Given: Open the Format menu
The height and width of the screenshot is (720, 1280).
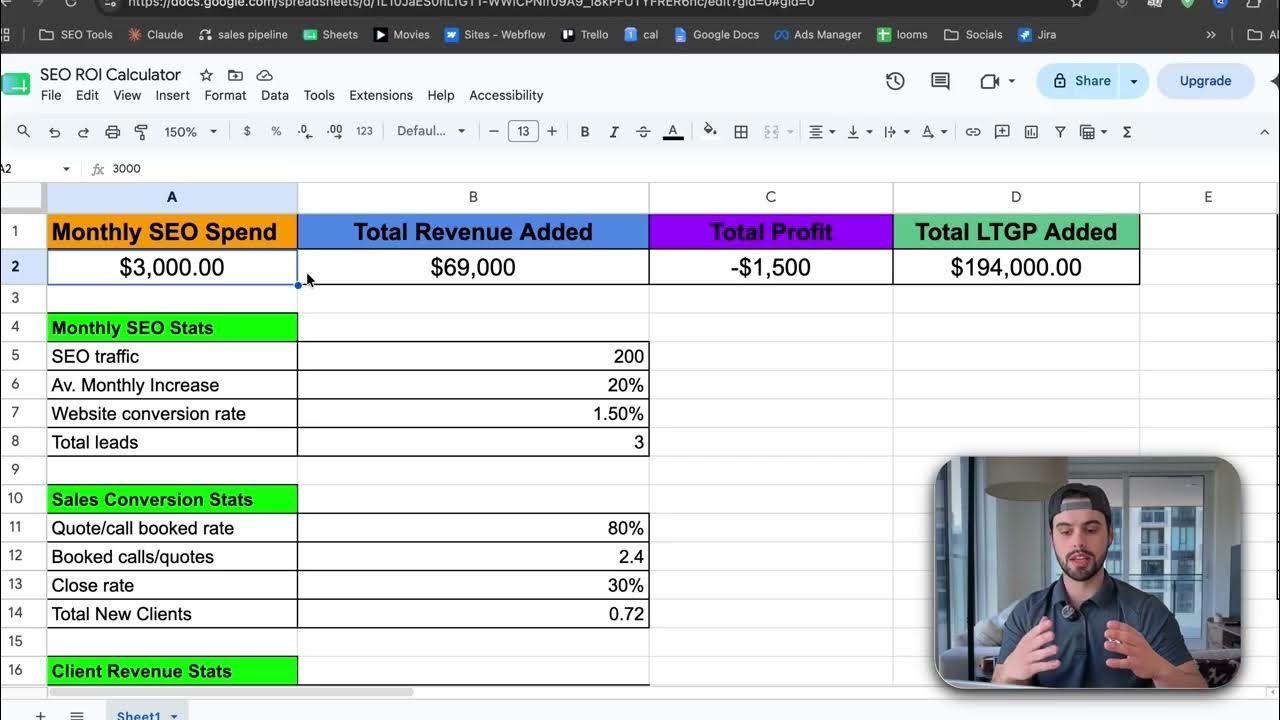Looking at the screenshot, I should (x=225, y=95).
